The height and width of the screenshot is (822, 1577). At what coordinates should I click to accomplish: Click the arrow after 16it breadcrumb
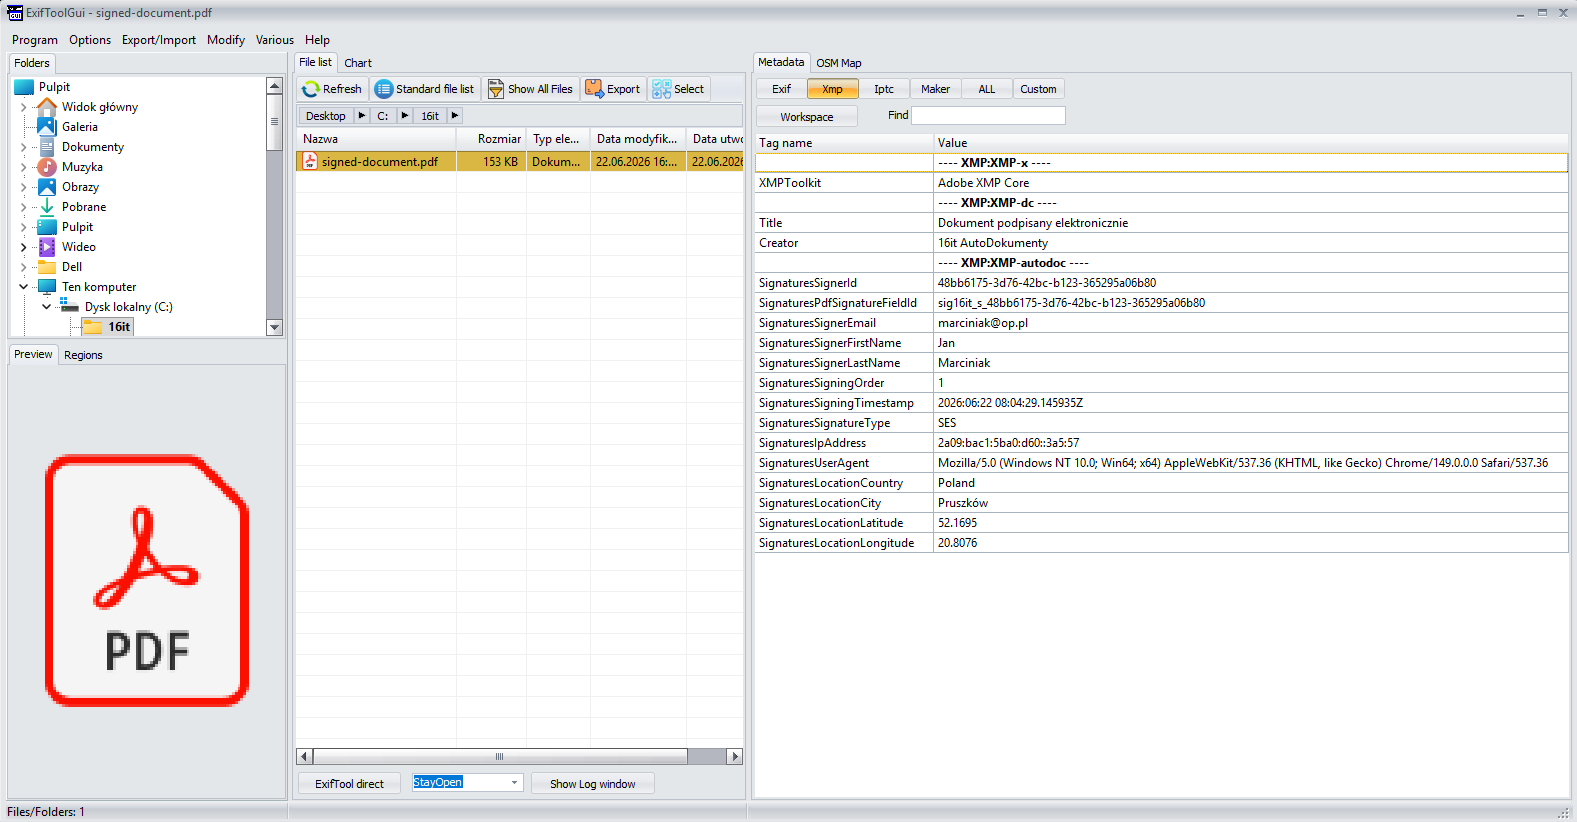455,116
